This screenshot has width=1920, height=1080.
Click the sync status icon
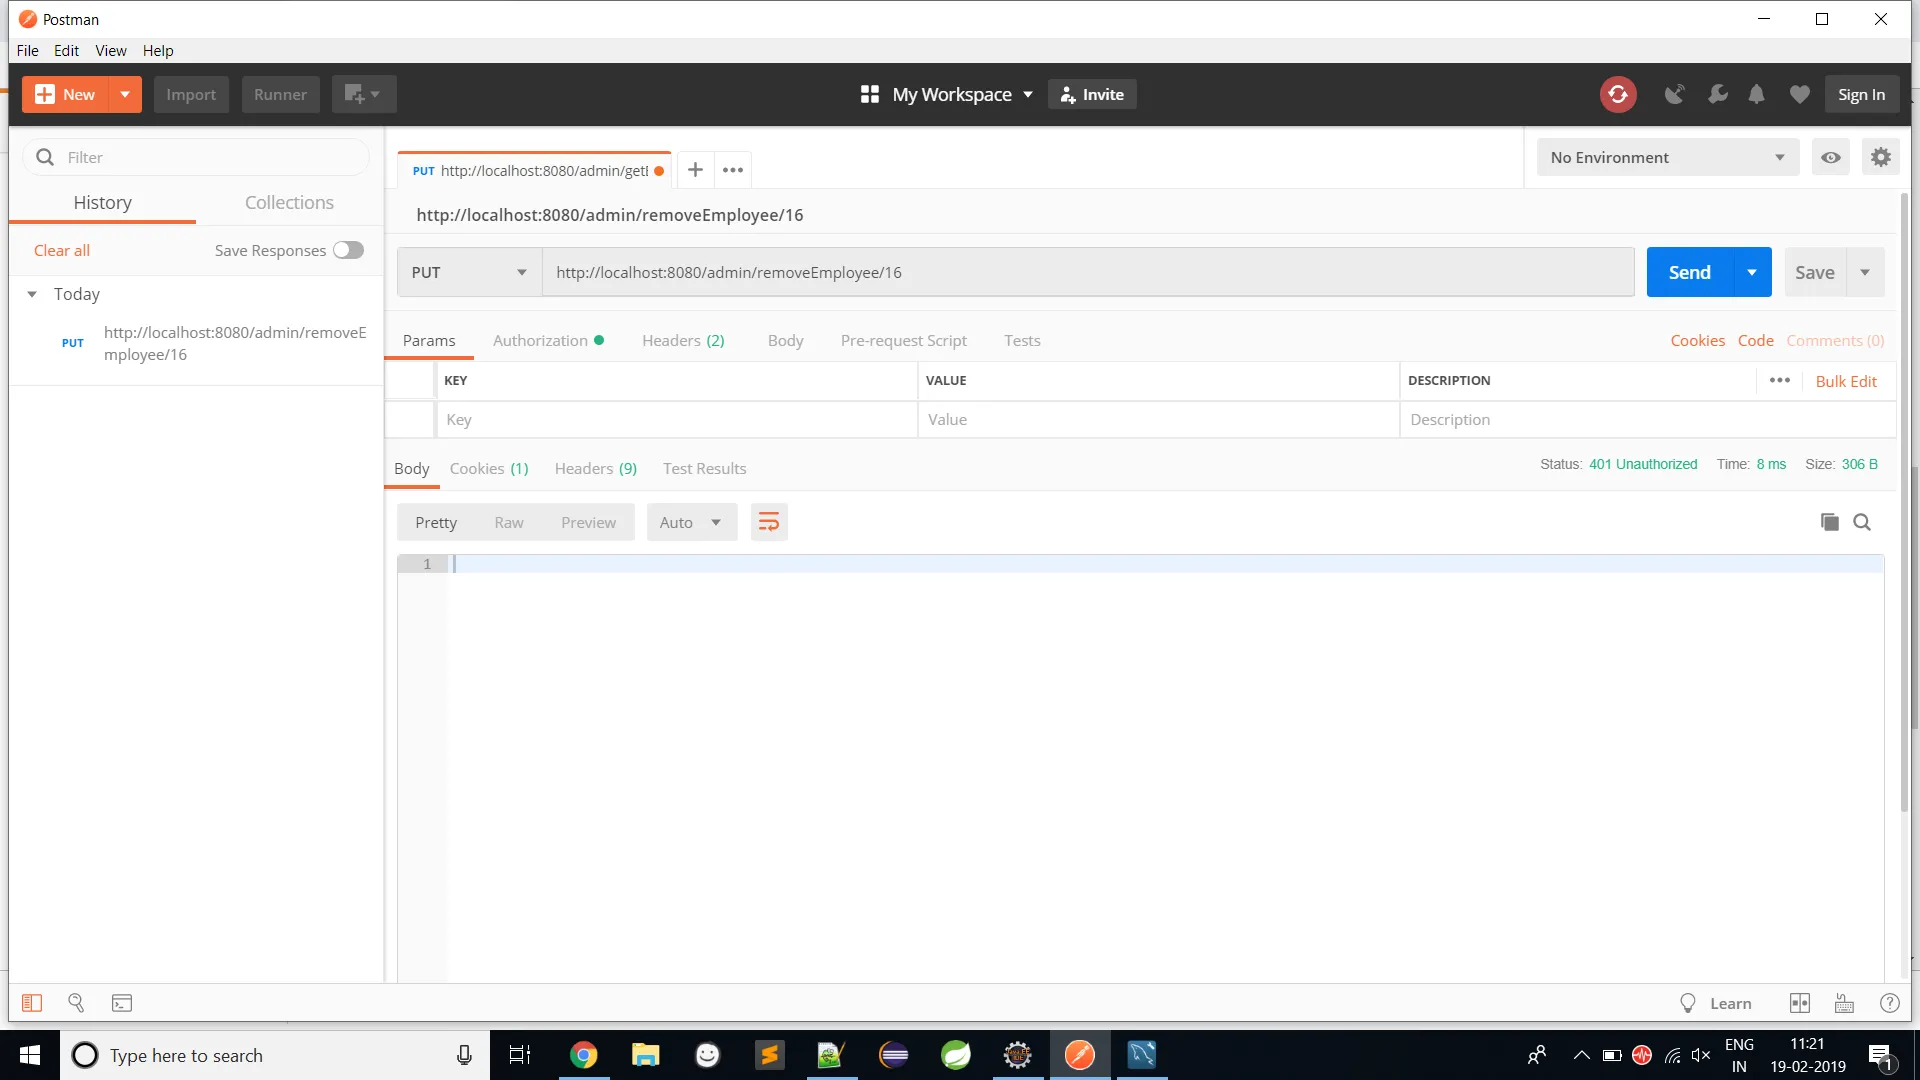pyautogui.click(x=1617, y=95)
